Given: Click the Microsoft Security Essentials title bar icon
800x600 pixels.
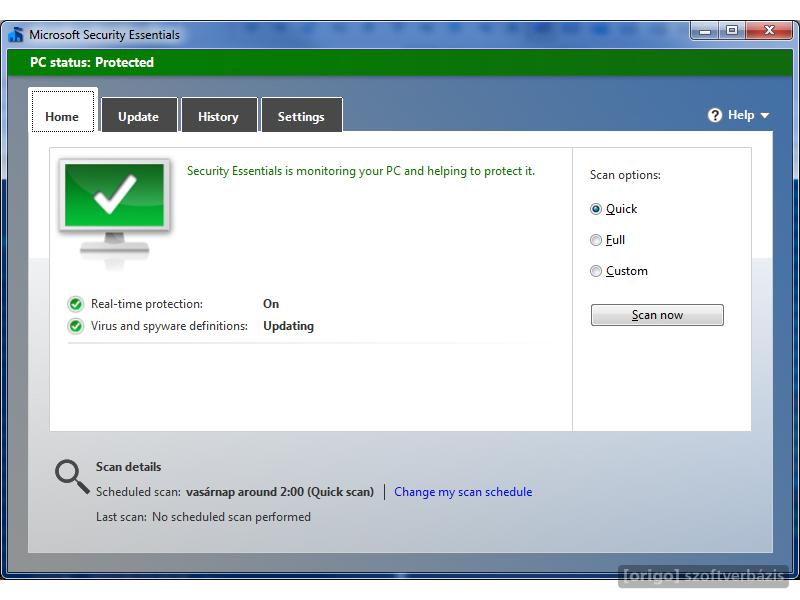Looking at the screenshot, I should tap(16, 34).
